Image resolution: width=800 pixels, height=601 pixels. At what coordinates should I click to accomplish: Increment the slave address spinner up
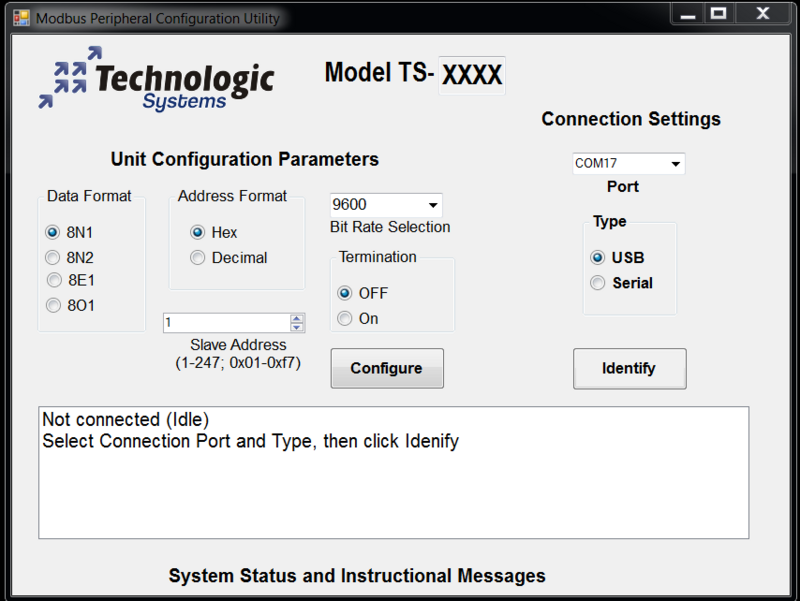pyautogui.click(x=296, y=318)
